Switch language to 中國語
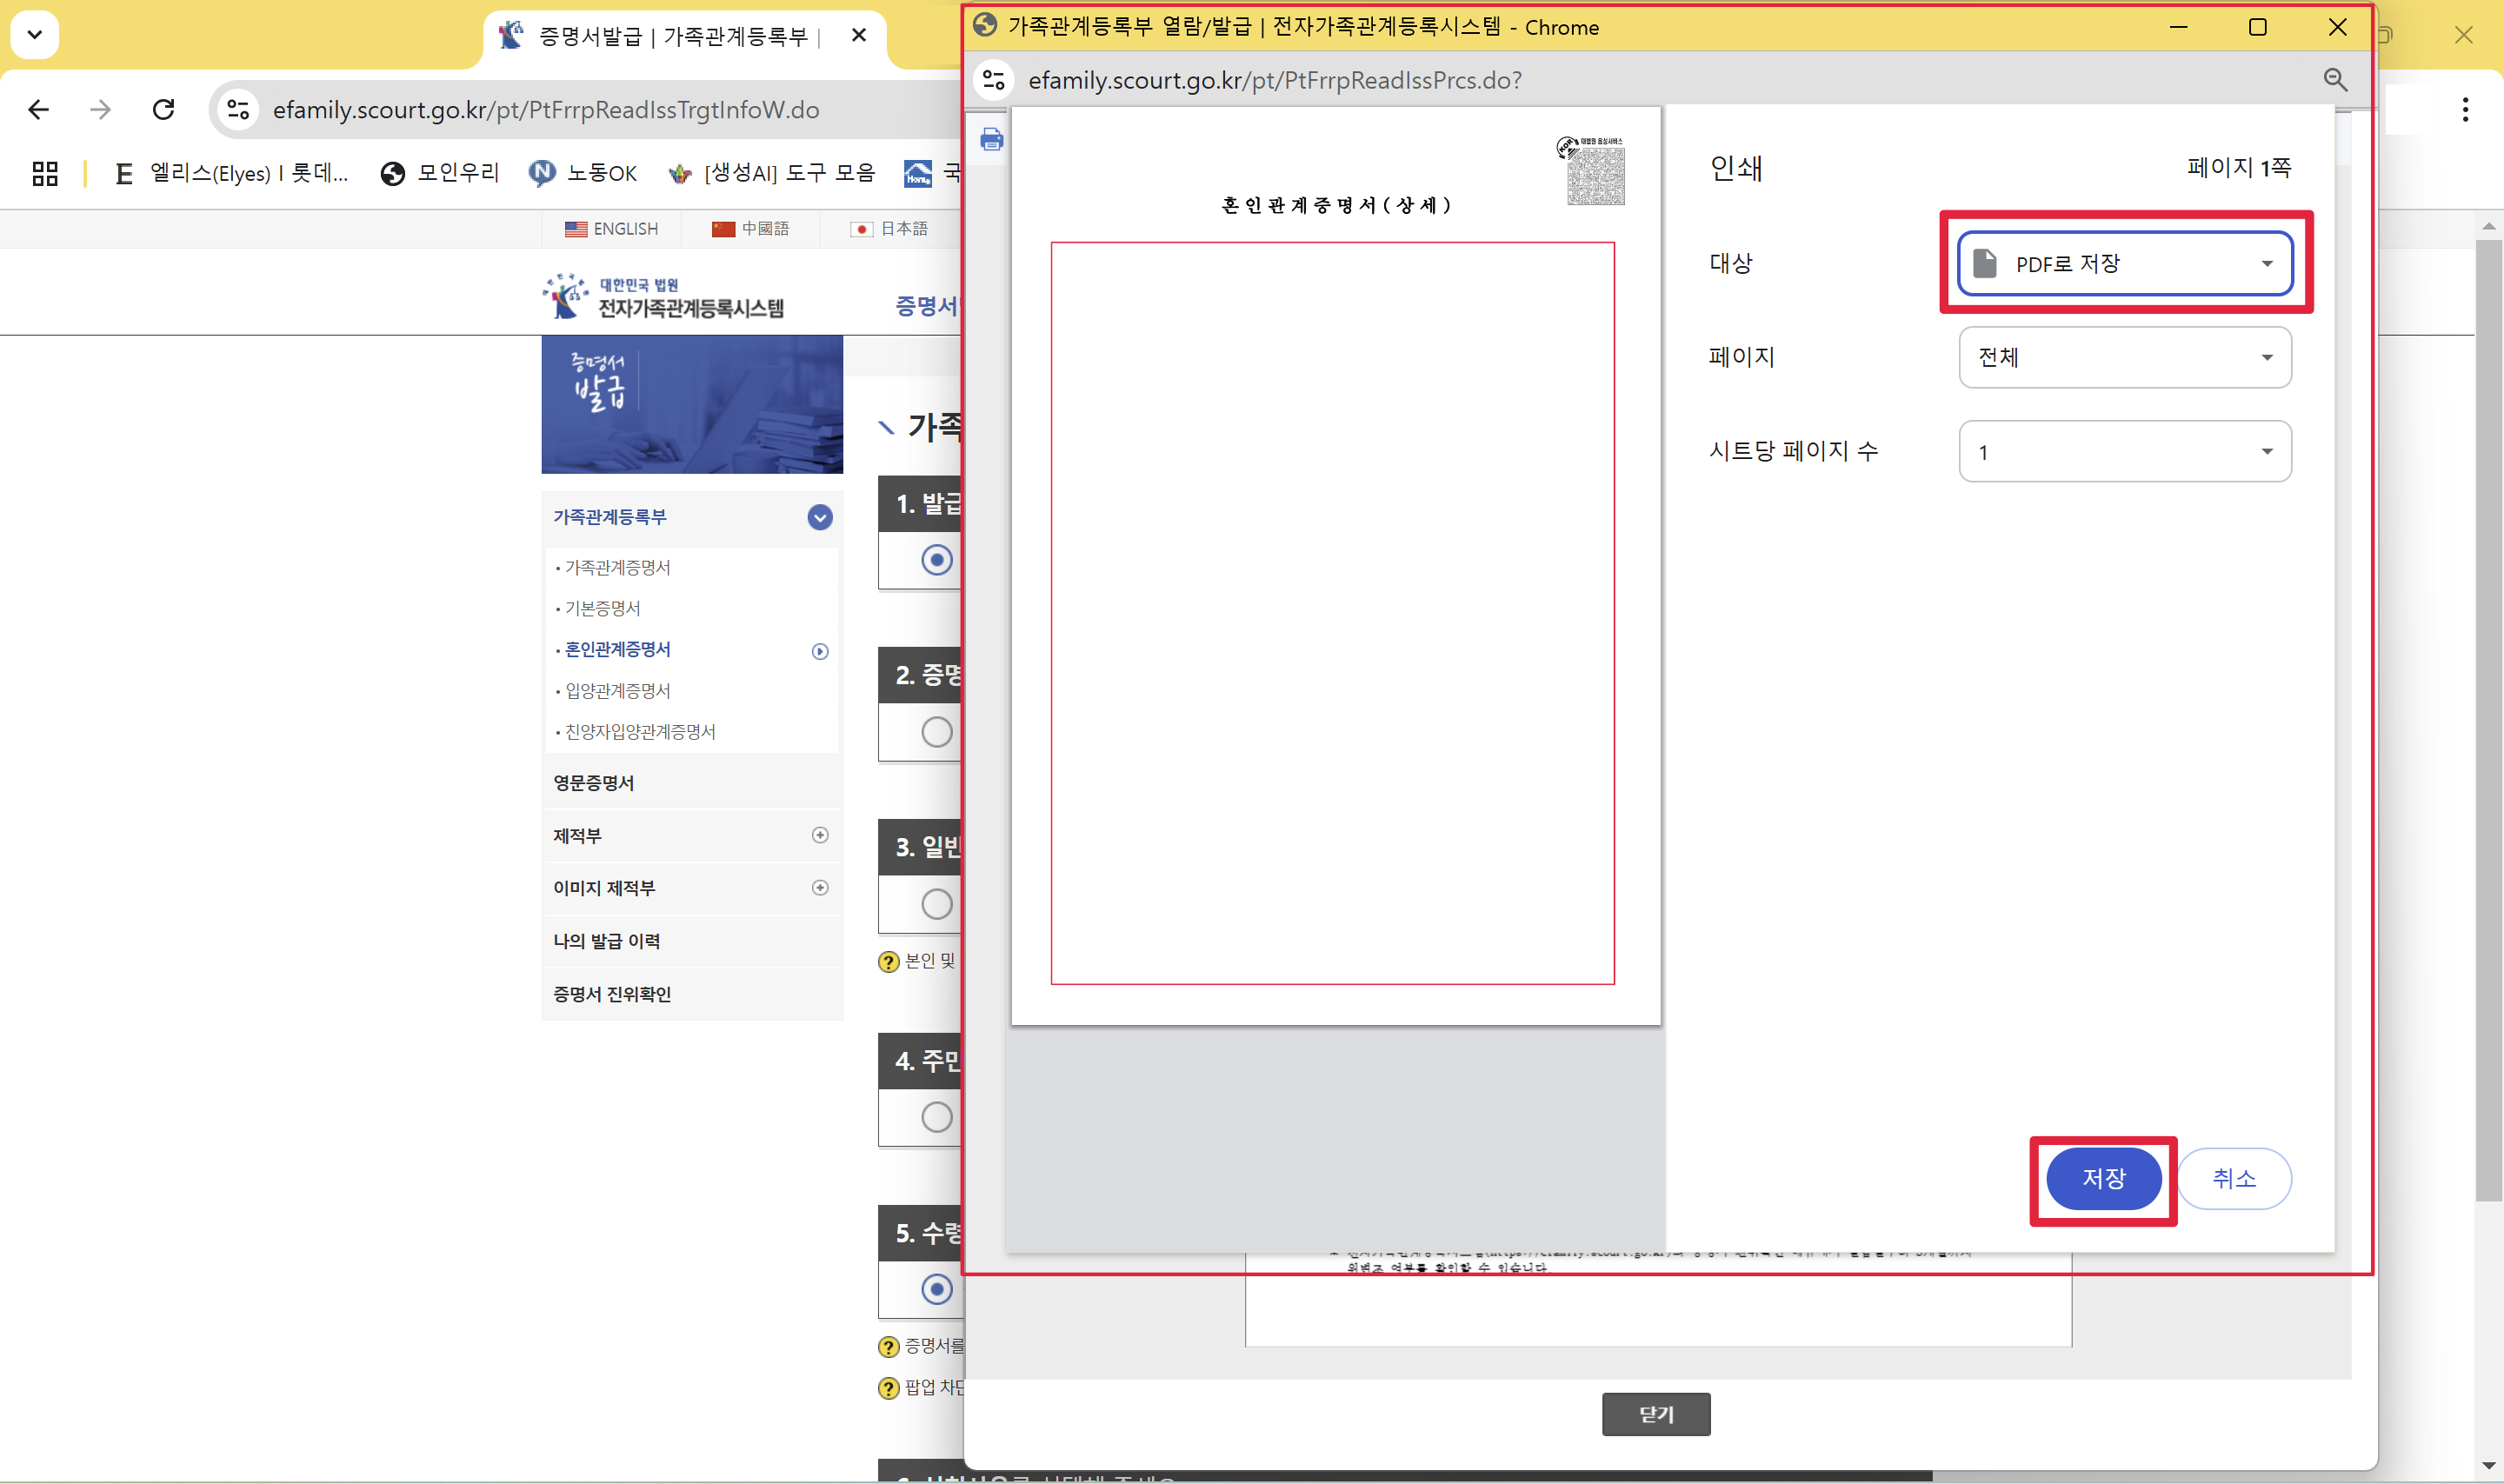 [750, 229]
